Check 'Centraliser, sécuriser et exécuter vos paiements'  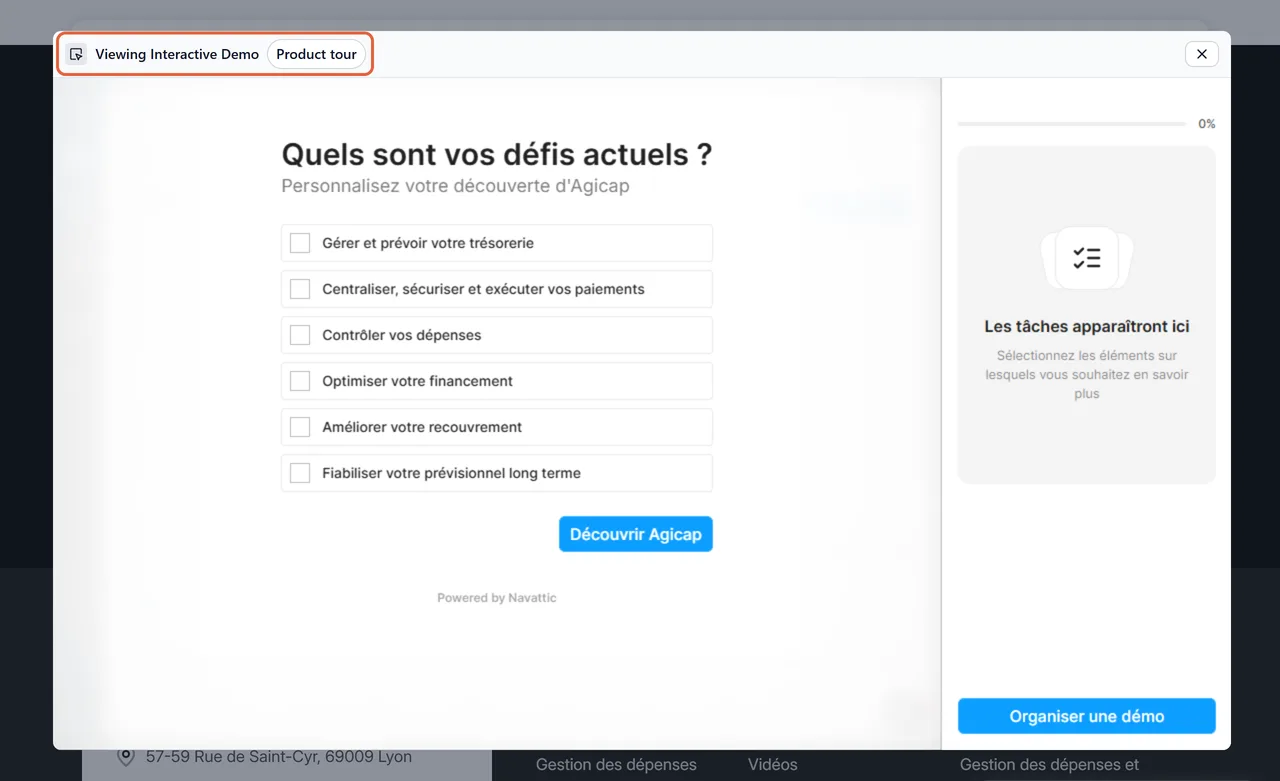pos(300,289)
